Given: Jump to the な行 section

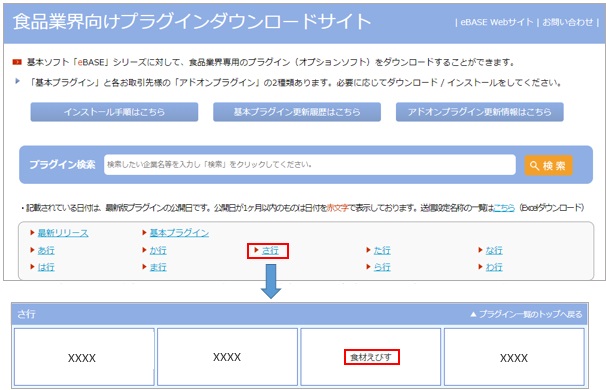Looking at the screenshot, I should coord(494,250).
